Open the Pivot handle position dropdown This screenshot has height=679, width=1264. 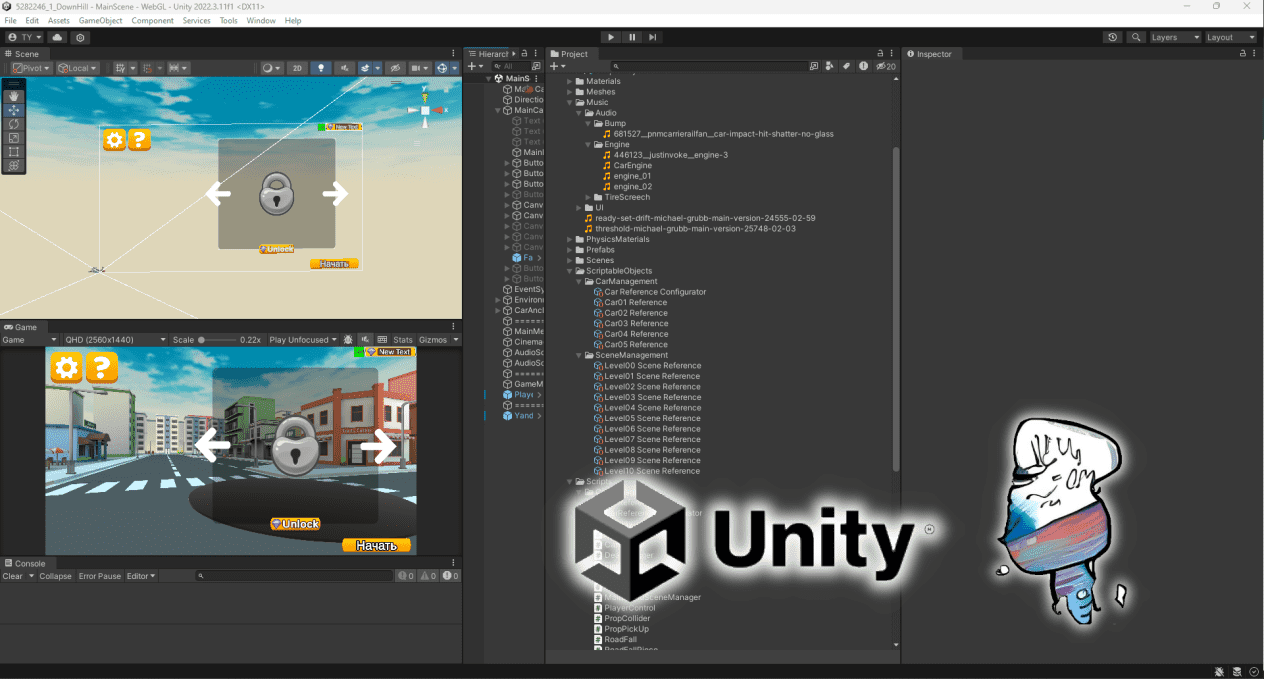coord(32,68)
